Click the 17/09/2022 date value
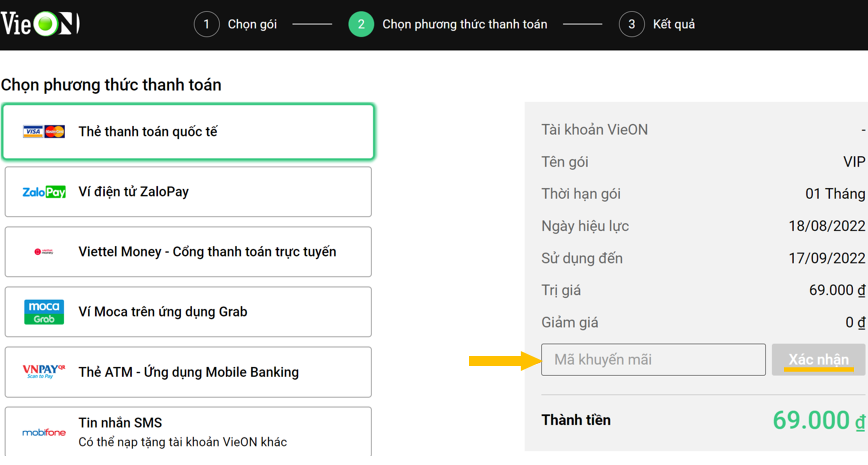The width and height of the screenshot is (868, 465). point(827,259)
